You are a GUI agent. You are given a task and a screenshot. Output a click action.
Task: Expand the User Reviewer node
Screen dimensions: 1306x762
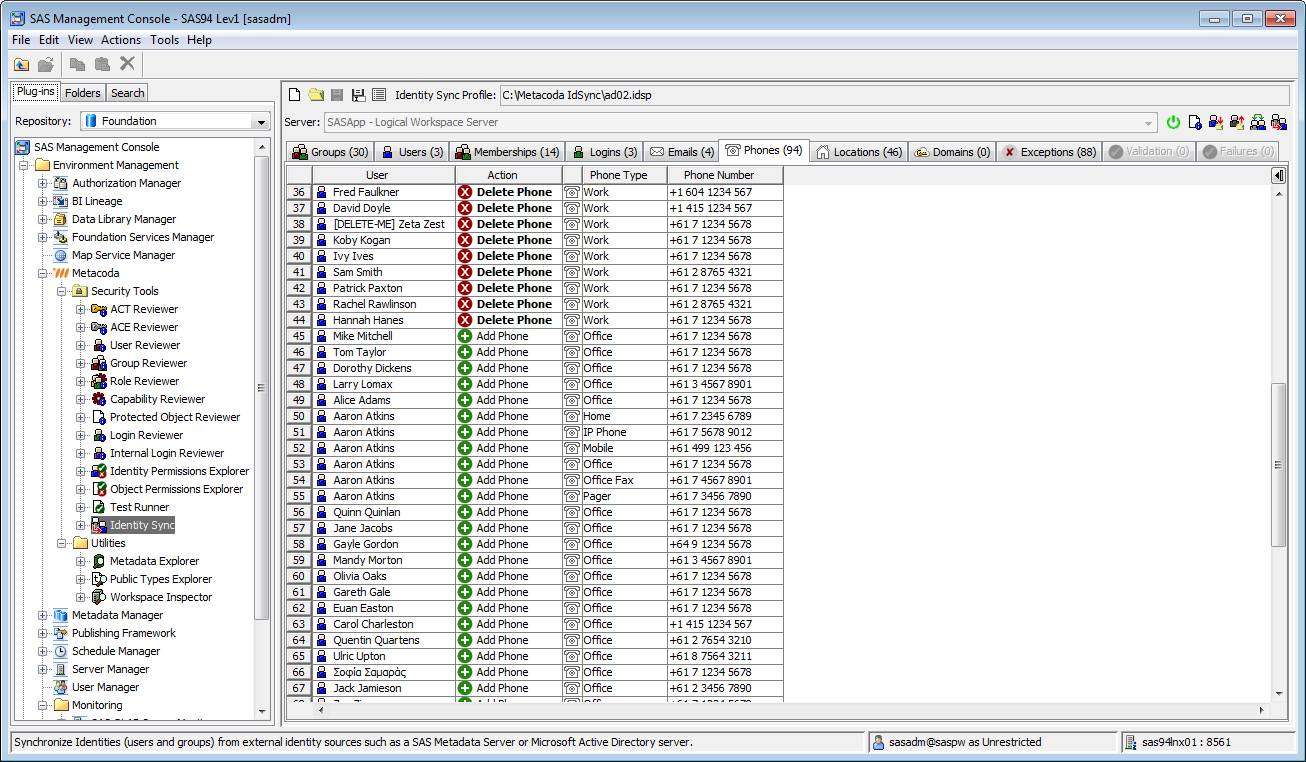coord(80,345)
